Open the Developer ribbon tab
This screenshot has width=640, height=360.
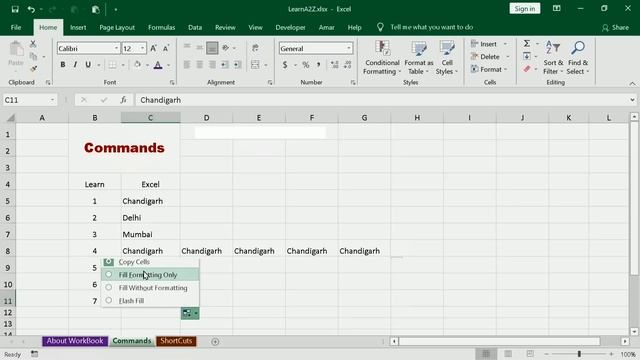click(x=290, y=27)
